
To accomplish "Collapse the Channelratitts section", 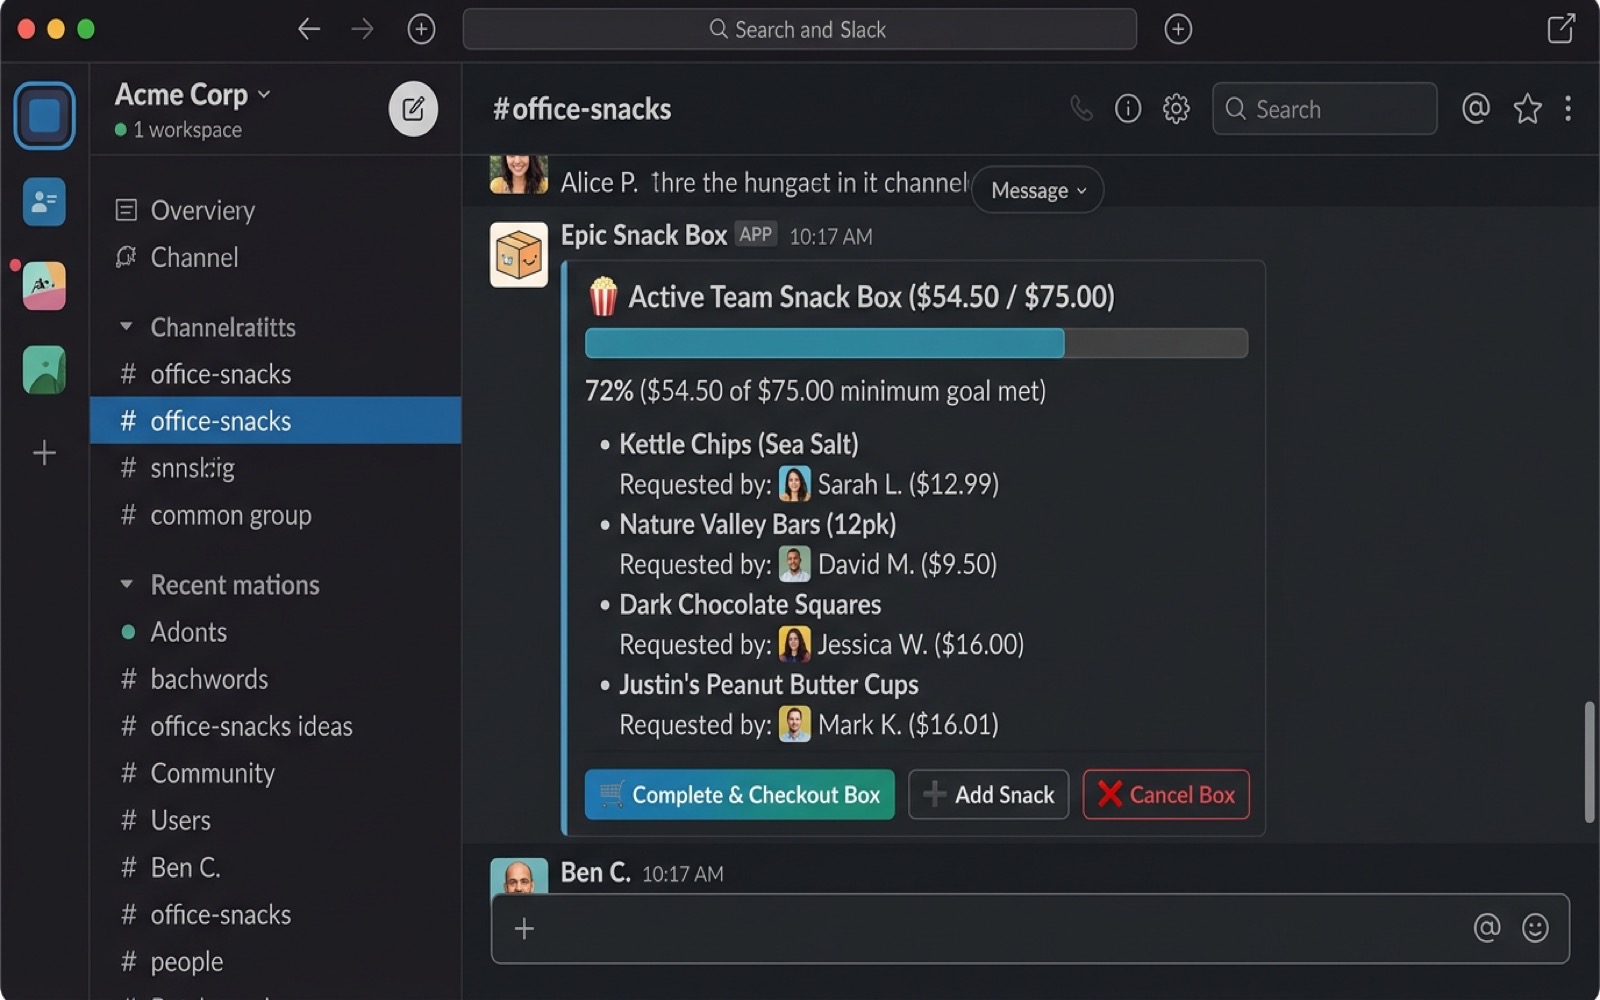I will [x=126, y=327].
